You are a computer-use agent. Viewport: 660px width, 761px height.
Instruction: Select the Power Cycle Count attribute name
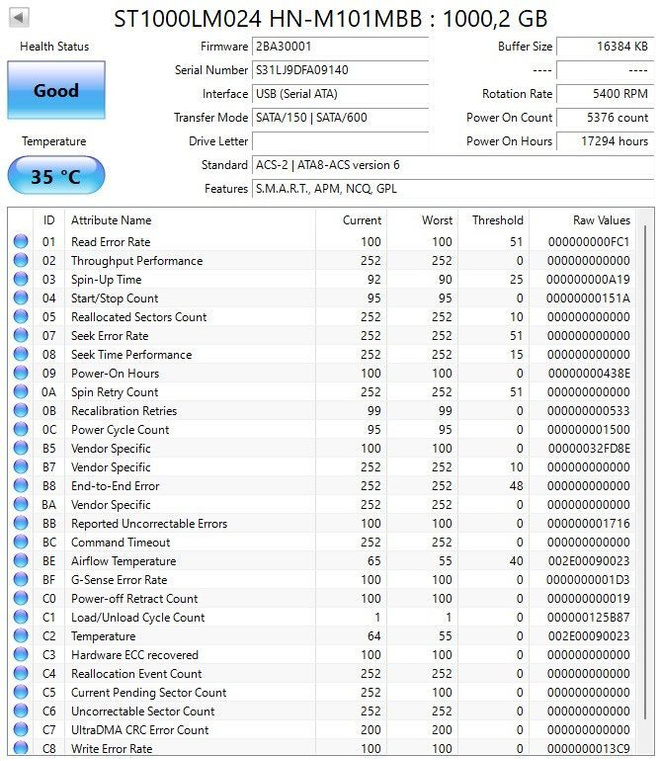pos(120,430)
